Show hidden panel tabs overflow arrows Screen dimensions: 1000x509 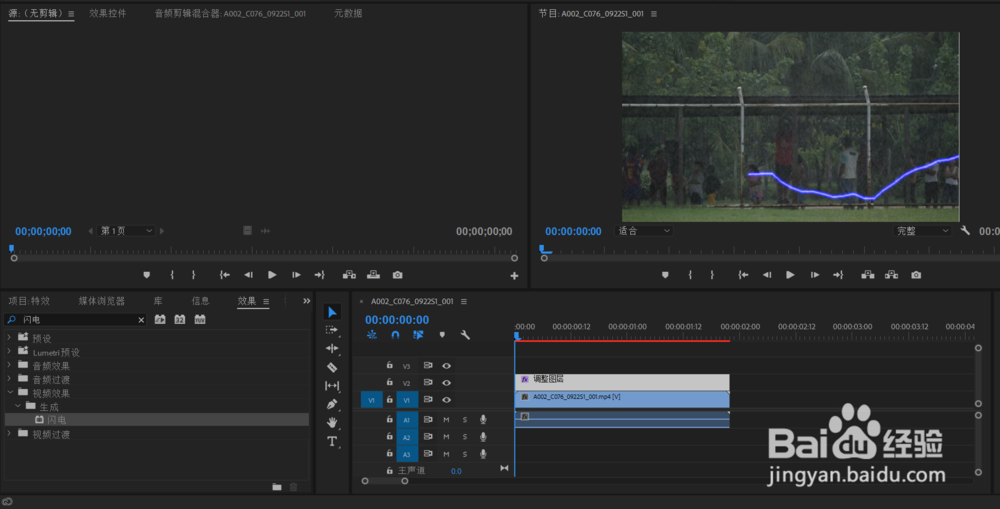point(306,301)
